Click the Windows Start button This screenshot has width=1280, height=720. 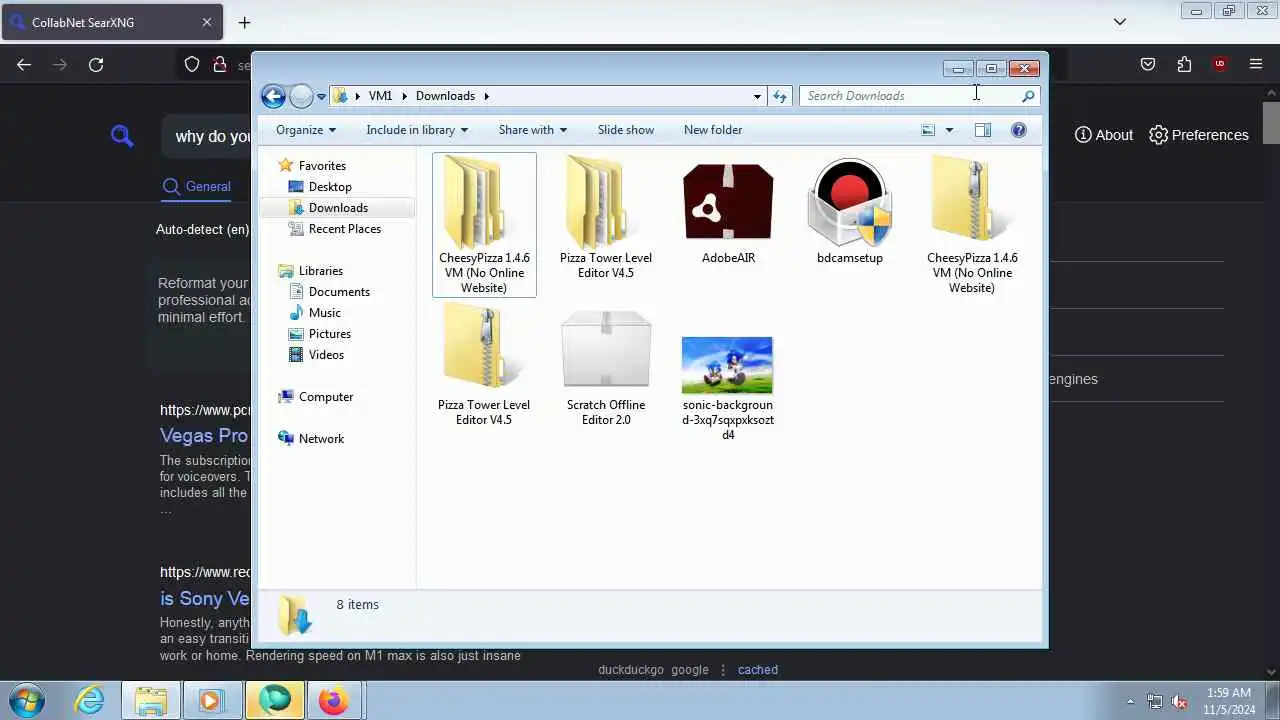[27, 700]
